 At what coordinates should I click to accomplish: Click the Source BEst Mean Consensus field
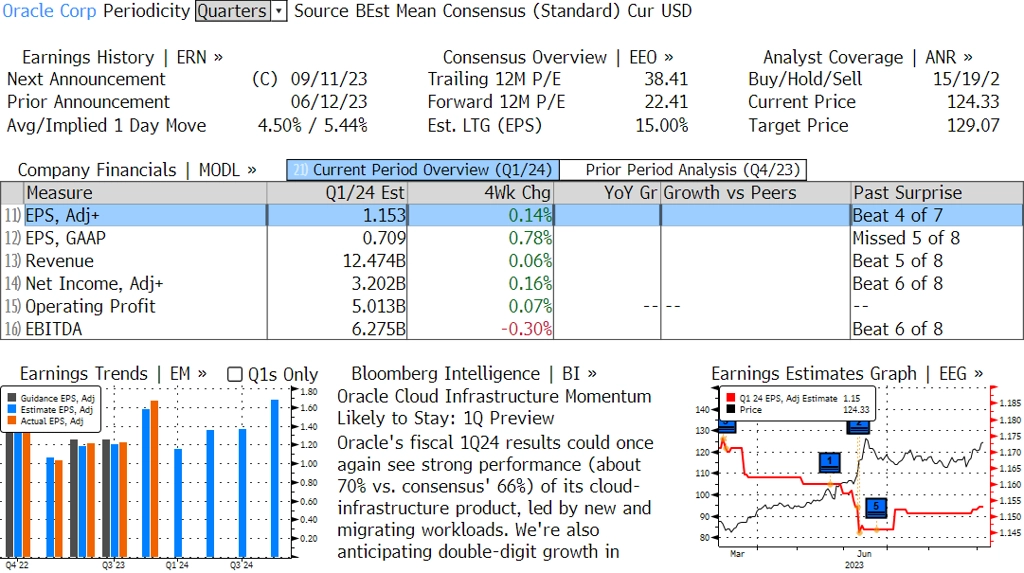456,11
